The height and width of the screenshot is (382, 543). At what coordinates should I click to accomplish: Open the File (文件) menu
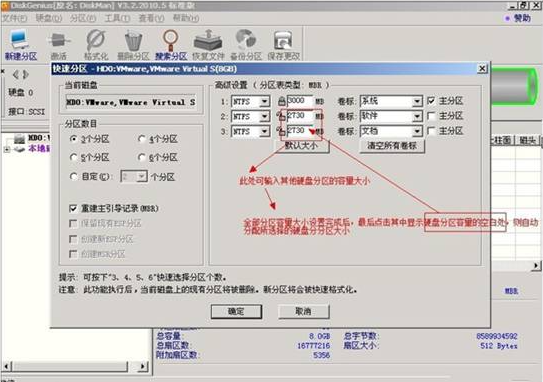click(15, 18)
